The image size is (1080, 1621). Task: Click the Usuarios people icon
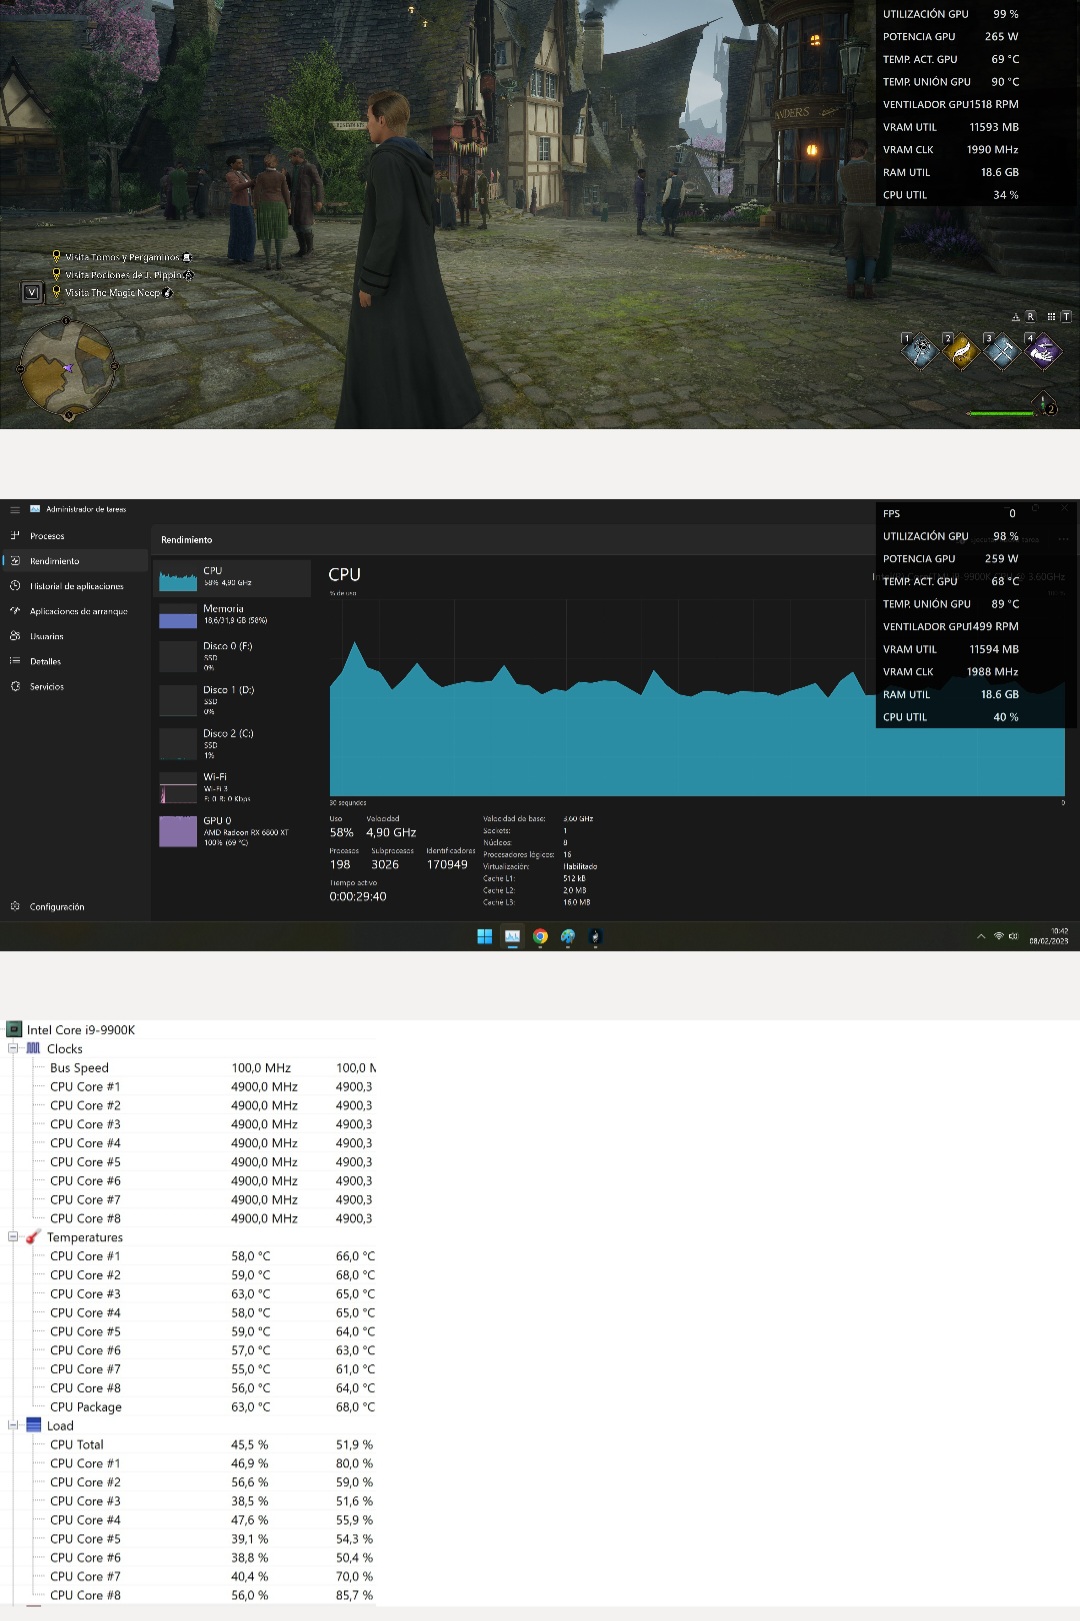(x=15, y=636)
